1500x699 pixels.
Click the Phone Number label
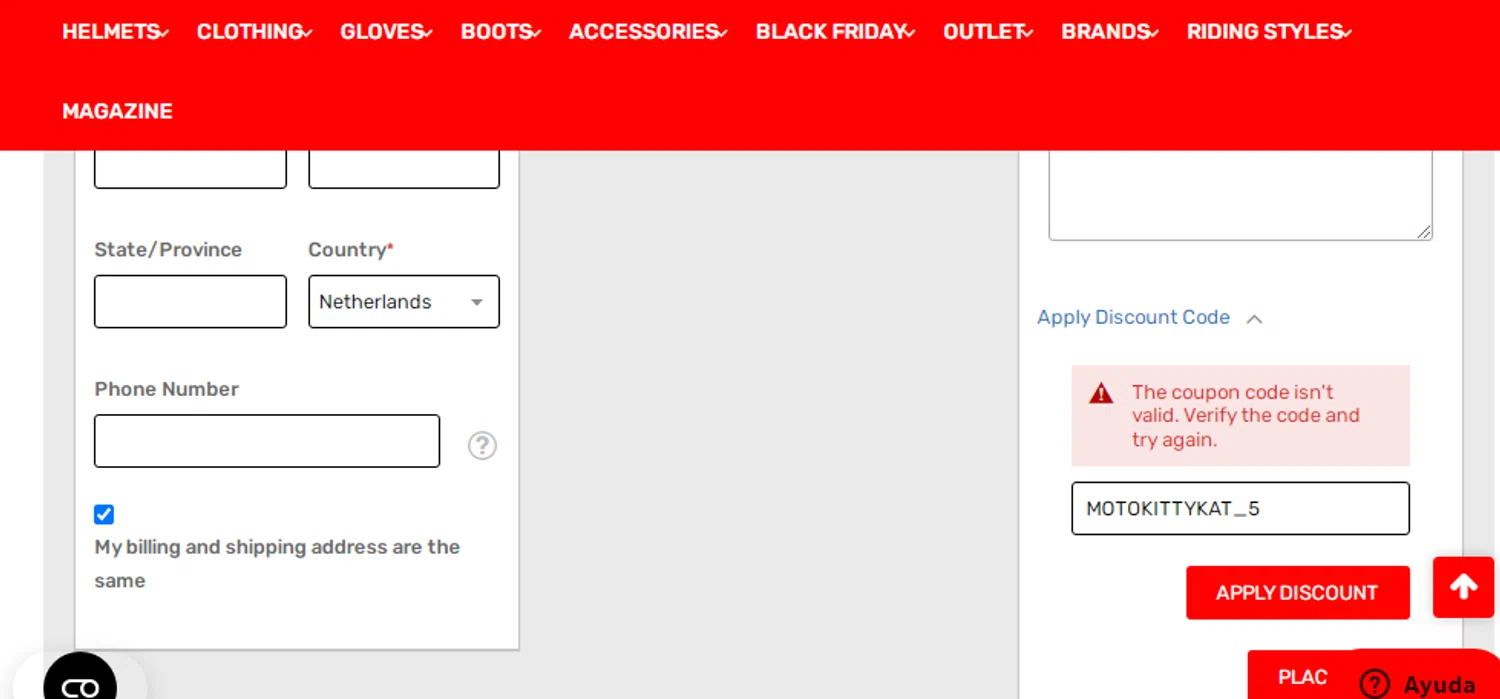click(x=166, y=389)
